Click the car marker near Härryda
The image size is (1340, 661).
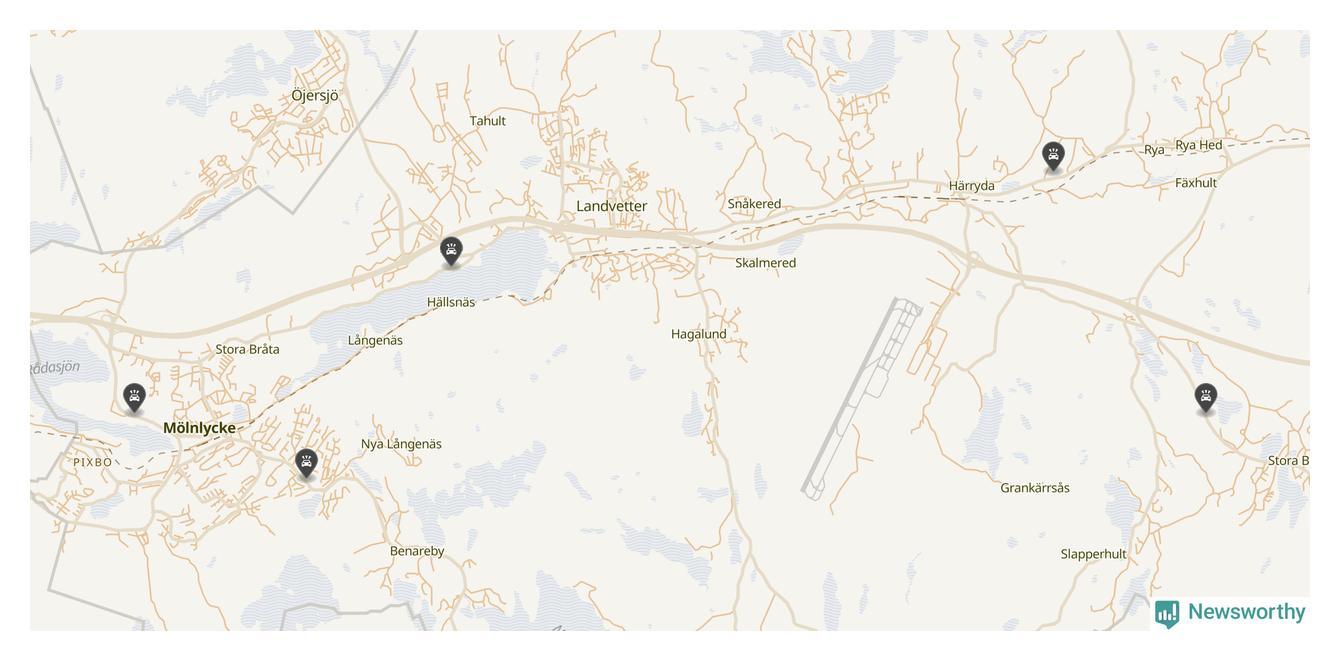(1053, 157)
